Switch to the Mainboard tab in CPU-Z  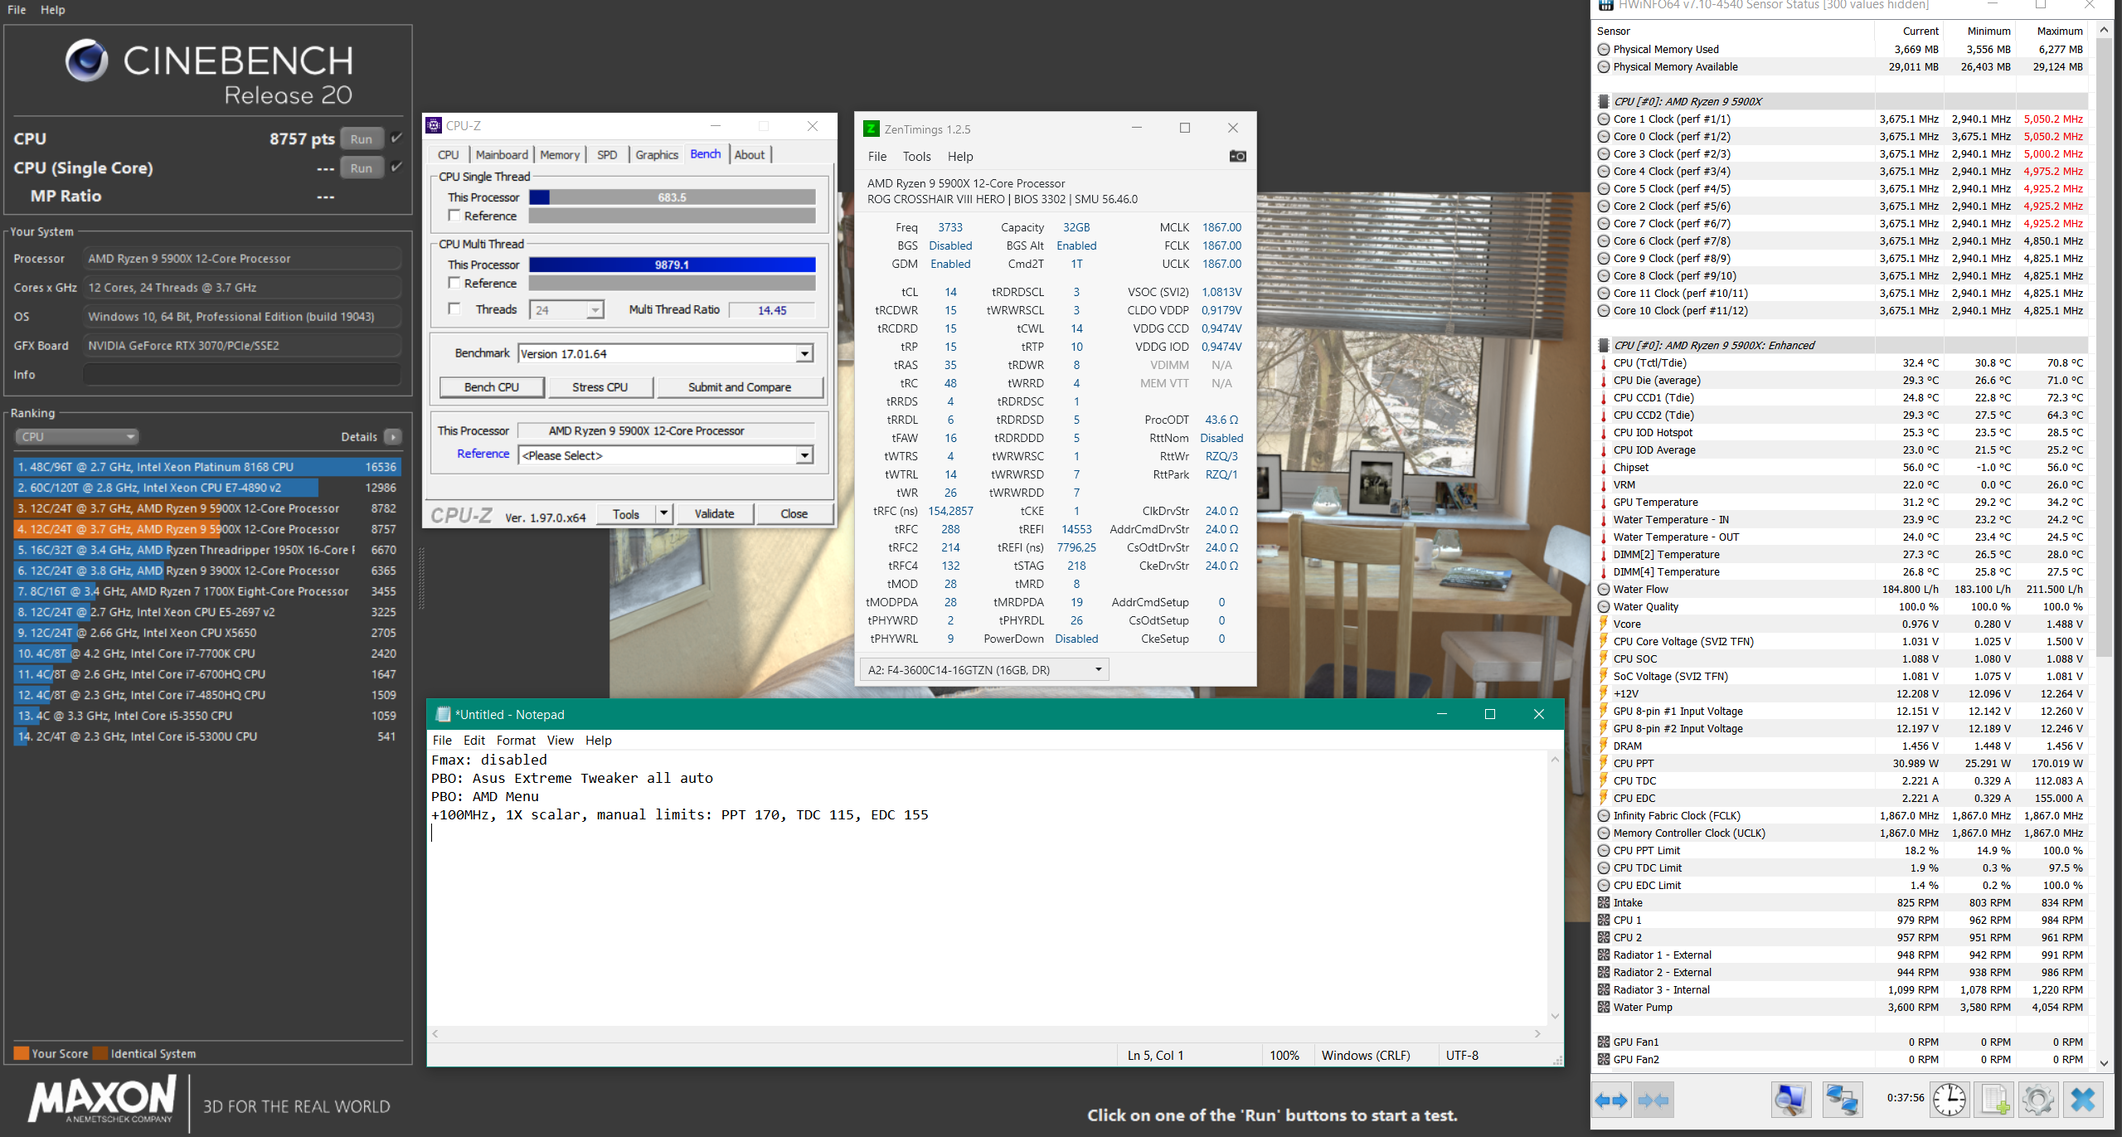(501, 155)
